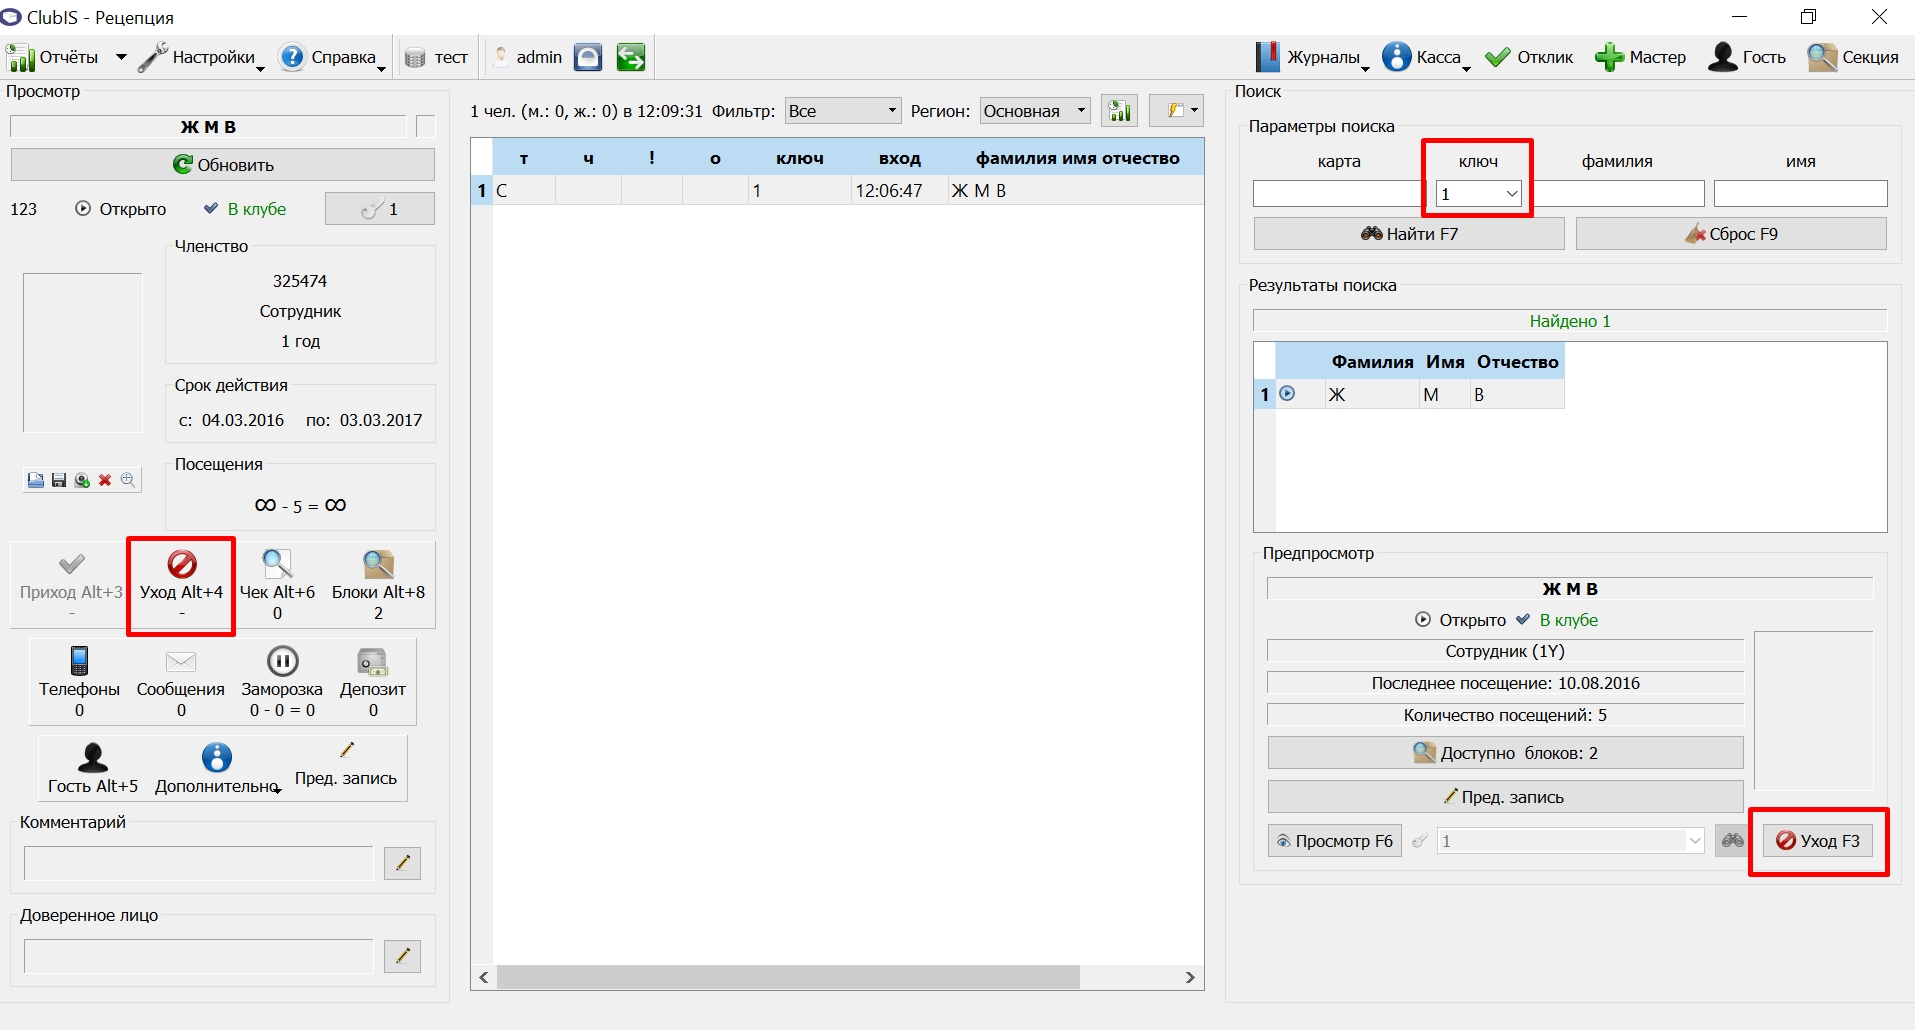Click the Гость Alt+5 guest icon
1915x1030 pixels.
coord(93,758)
